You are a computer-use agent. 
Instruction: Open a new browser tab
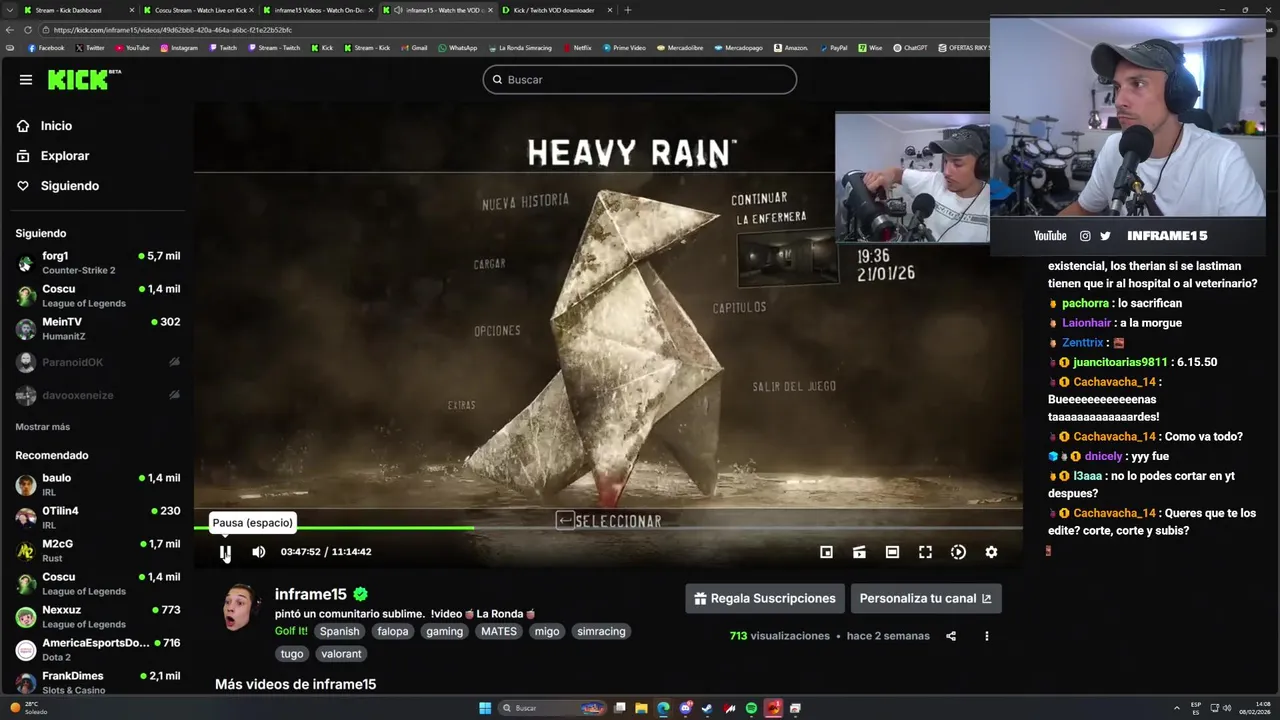click(628, 10)
